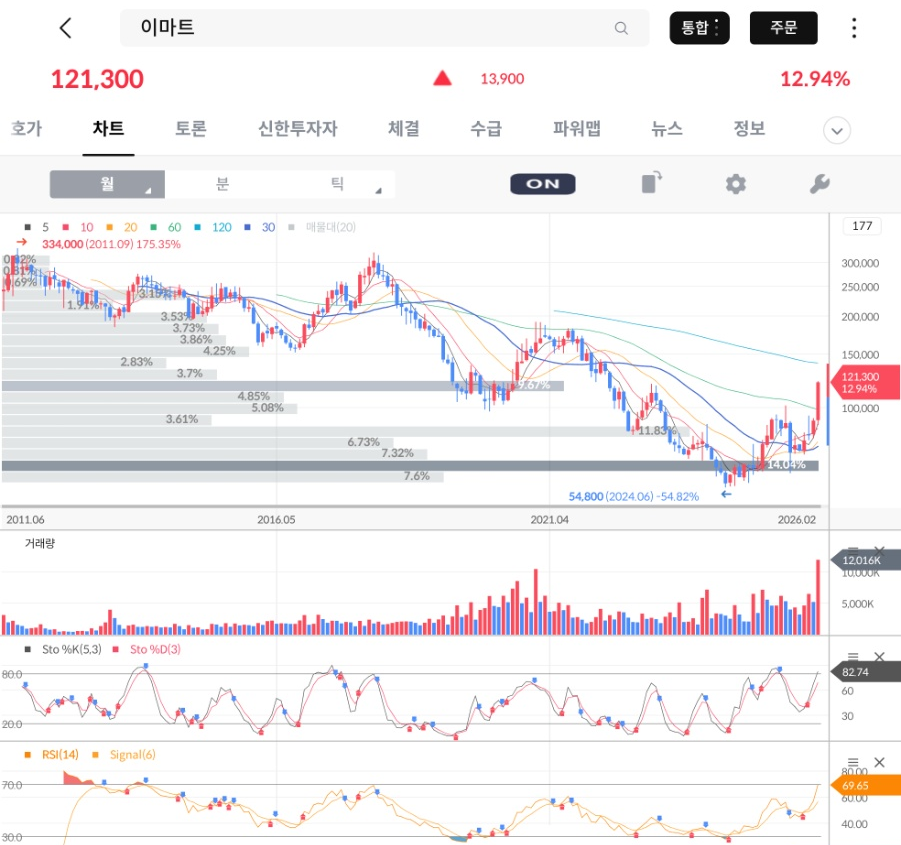Expand the chevron next to 정보 tab

click(x=836, y=130)
